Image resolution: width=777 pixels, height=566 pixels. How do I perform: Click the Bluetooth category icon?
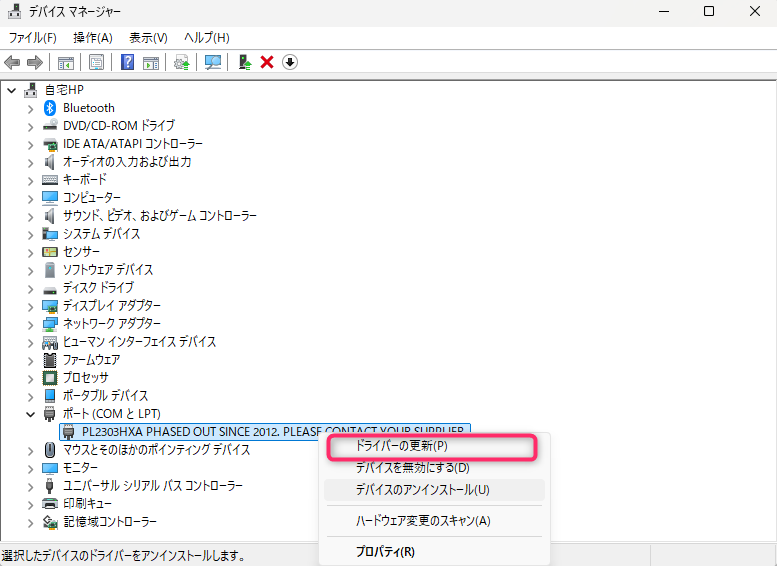pyautogui.click(x=50, y=108)
